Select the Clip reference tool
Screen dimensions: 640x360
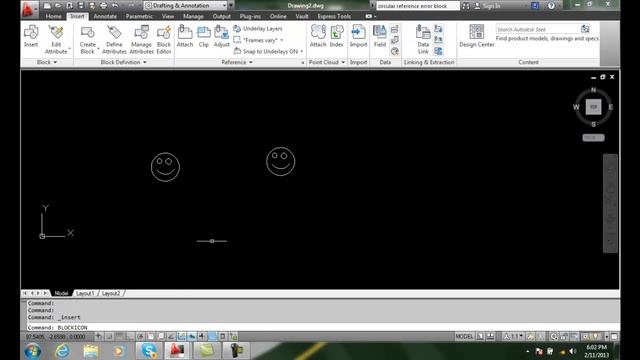click(x=204, y=36)
